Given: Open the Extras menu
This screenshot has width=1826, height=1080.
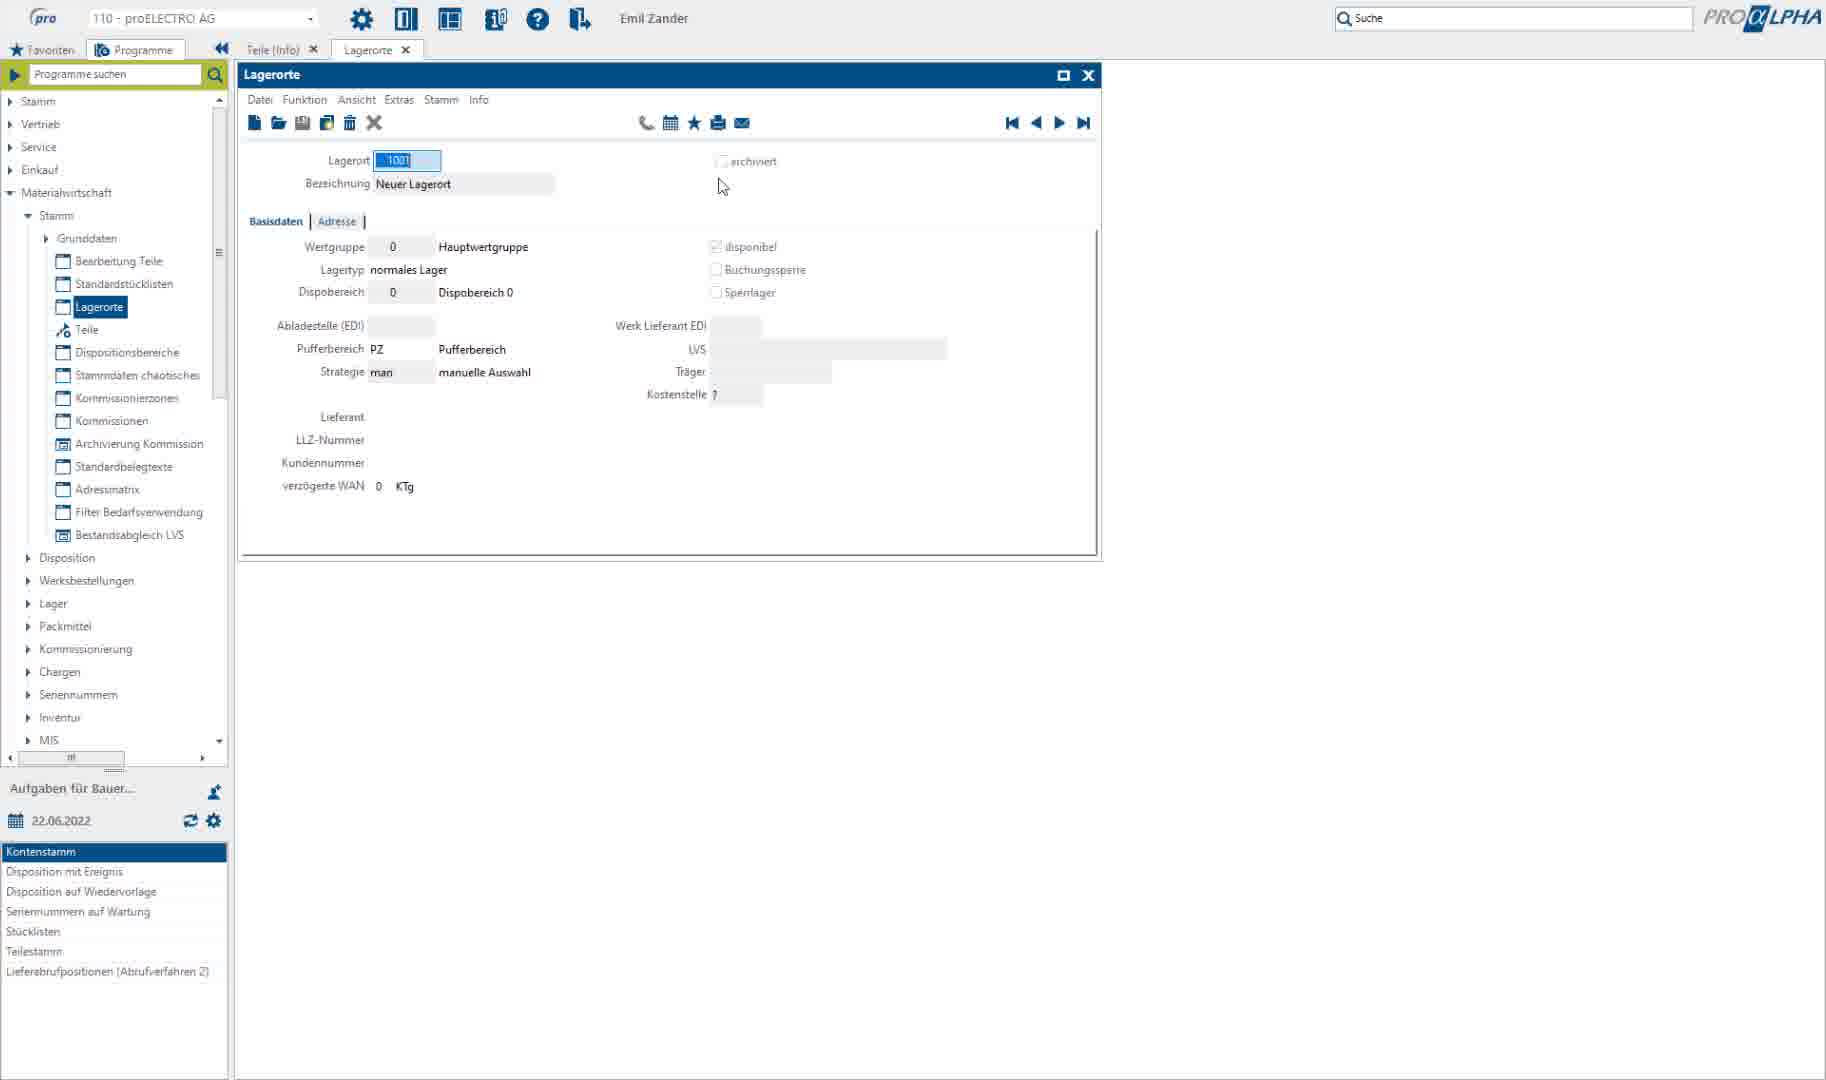Looking at the screenshot, I should point(399,100).
